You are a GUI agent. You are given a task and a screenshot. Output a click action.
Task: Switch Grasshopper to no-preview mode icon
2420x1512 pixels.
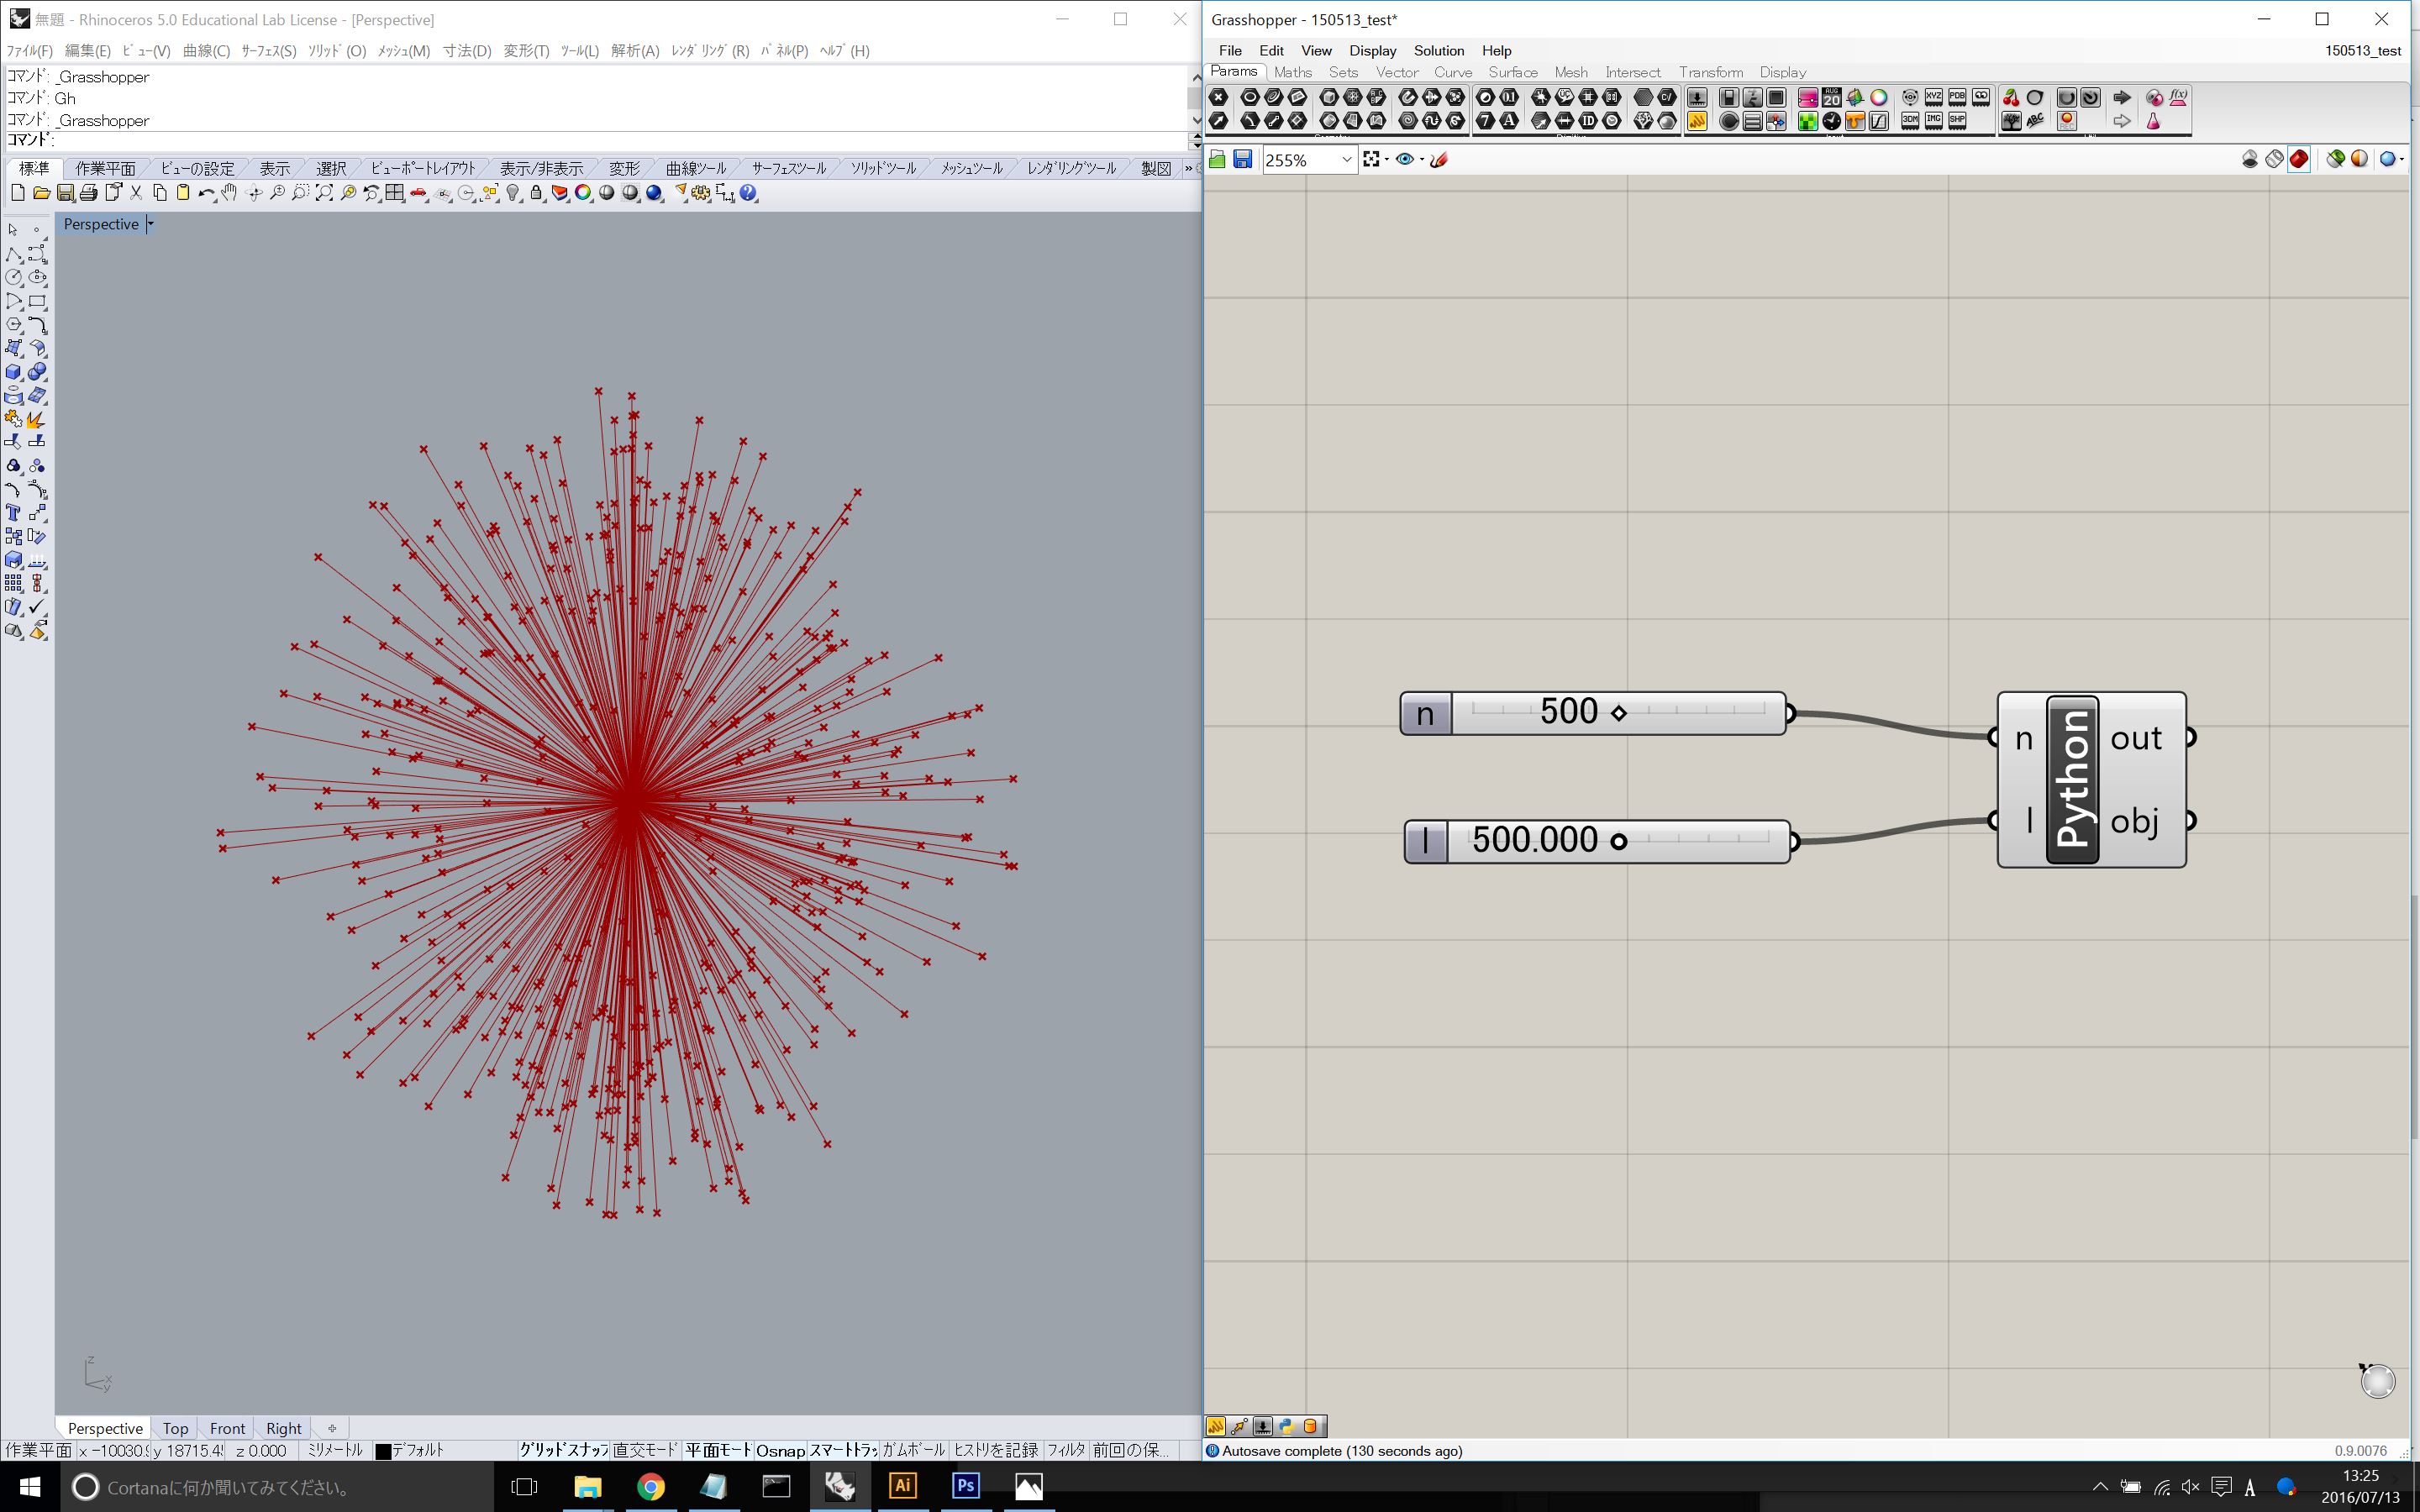(2250, 159)
